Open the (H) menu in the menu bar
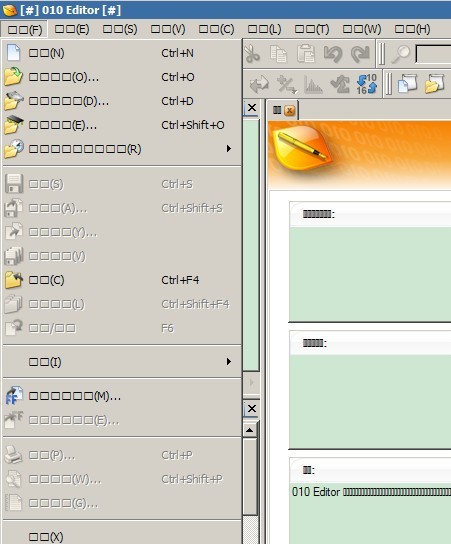The width and height of the screenshot is (451, 544). 412,29
